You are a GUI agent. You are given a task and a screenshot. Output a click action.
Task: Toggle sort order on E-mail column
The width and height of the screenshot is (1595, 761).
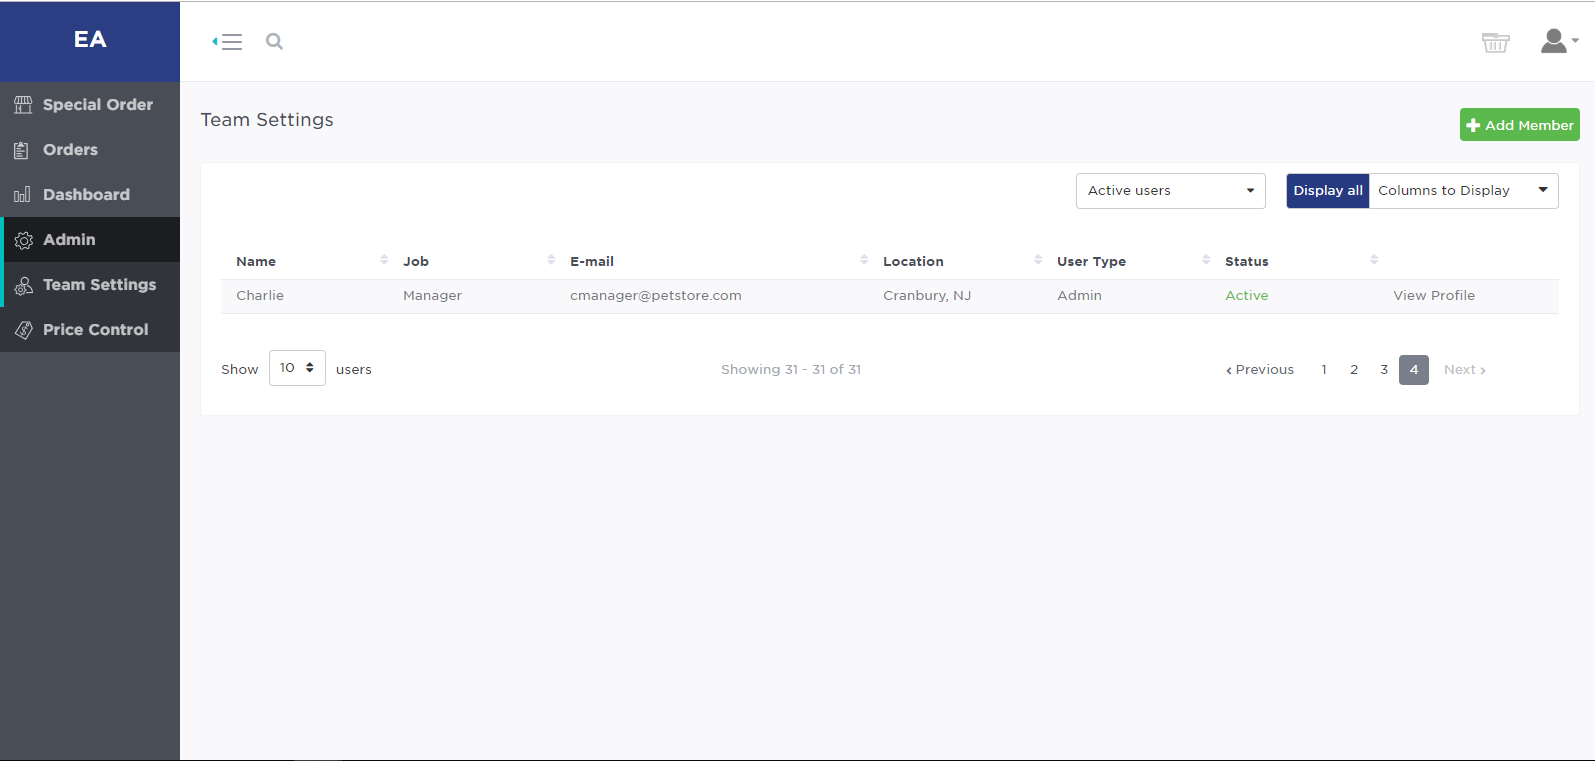coord(864,260)
